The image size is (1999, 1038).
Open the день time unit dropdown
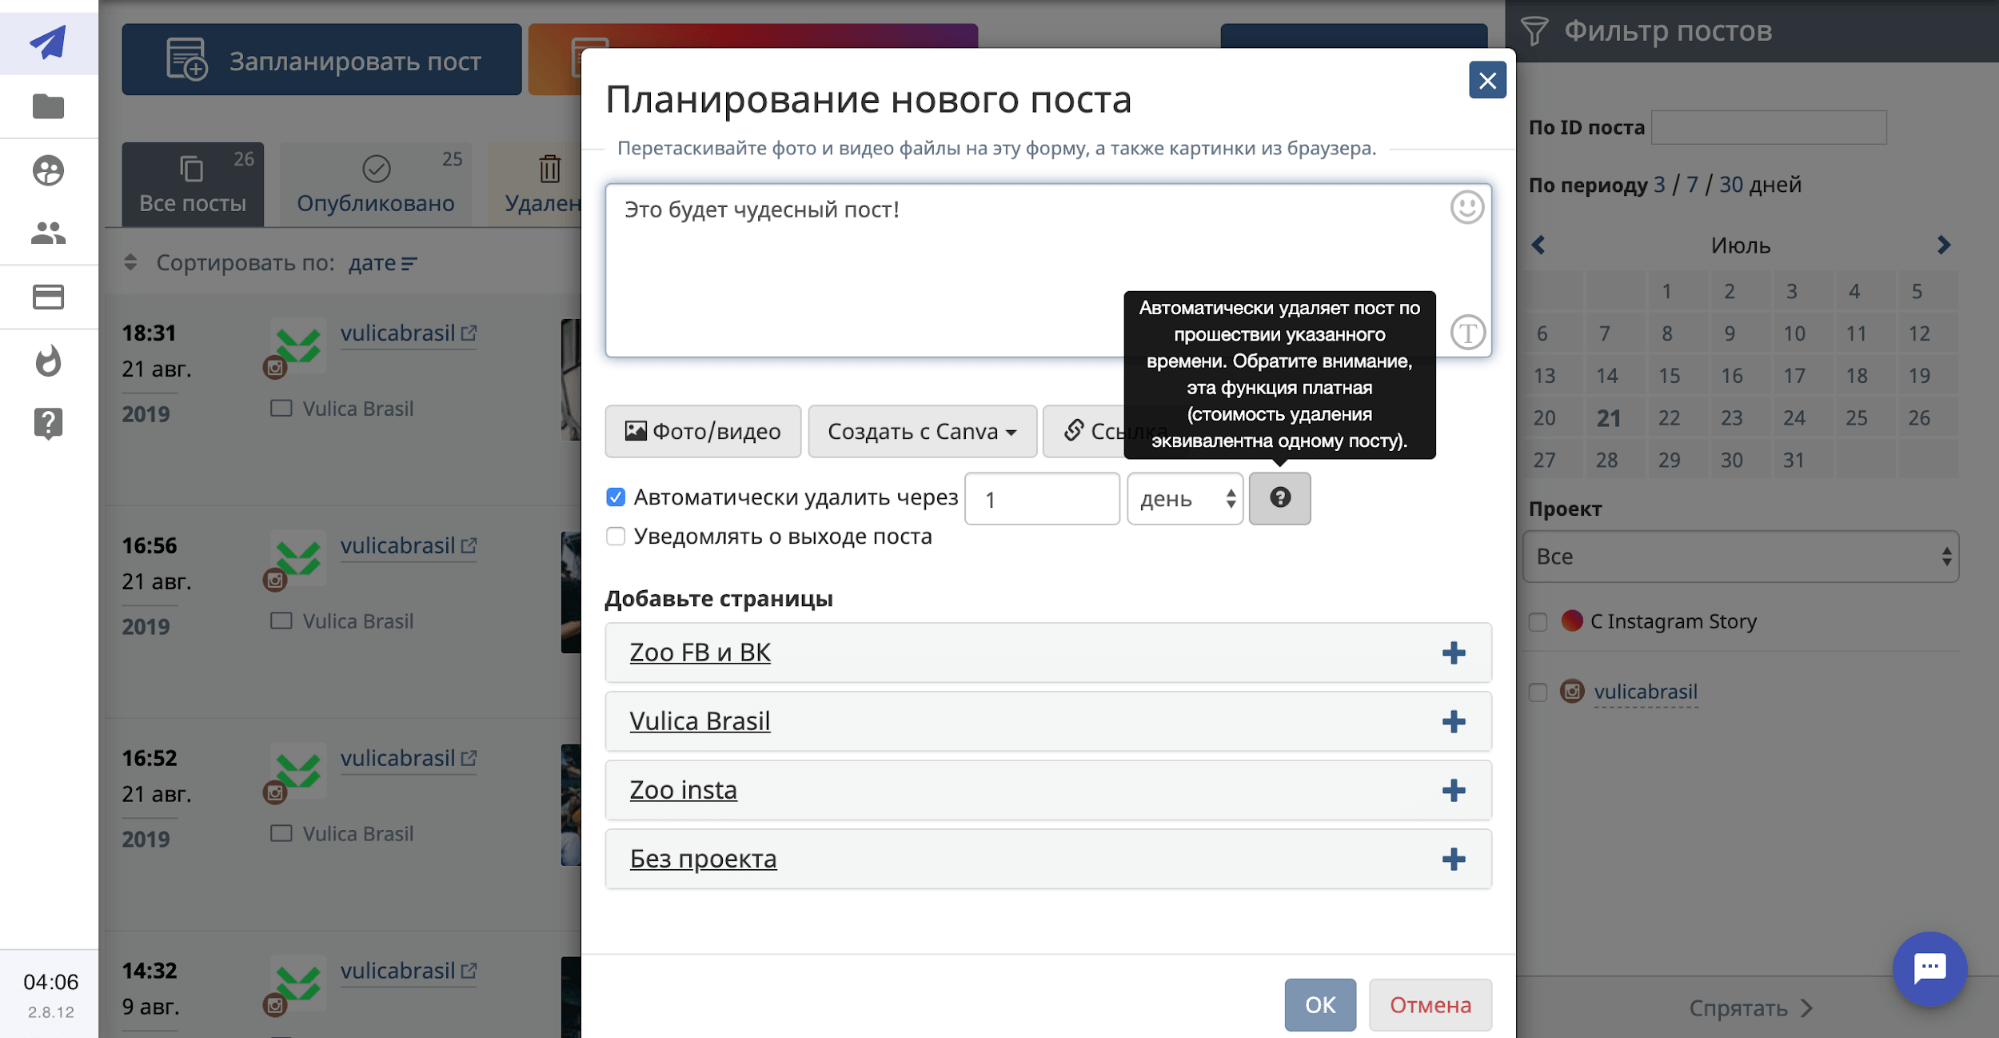pos(1185,499)
